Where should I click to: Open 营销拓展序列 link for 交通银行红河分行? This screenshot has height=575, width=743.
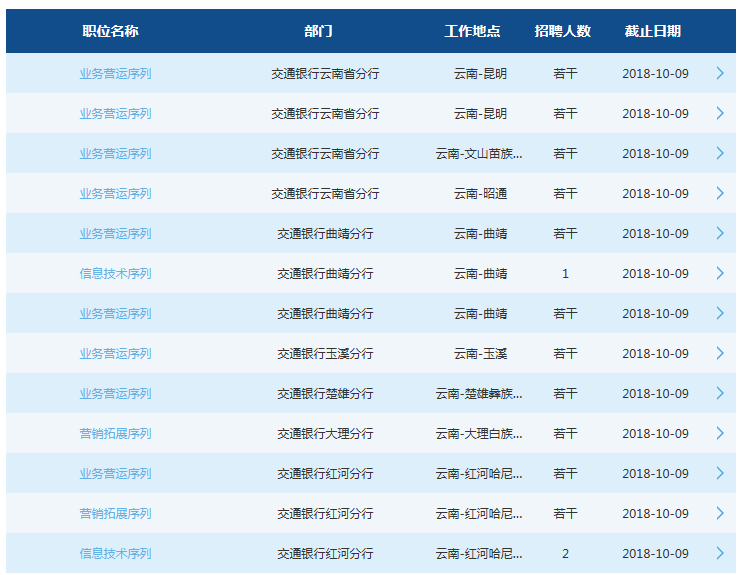click(115, 513)
